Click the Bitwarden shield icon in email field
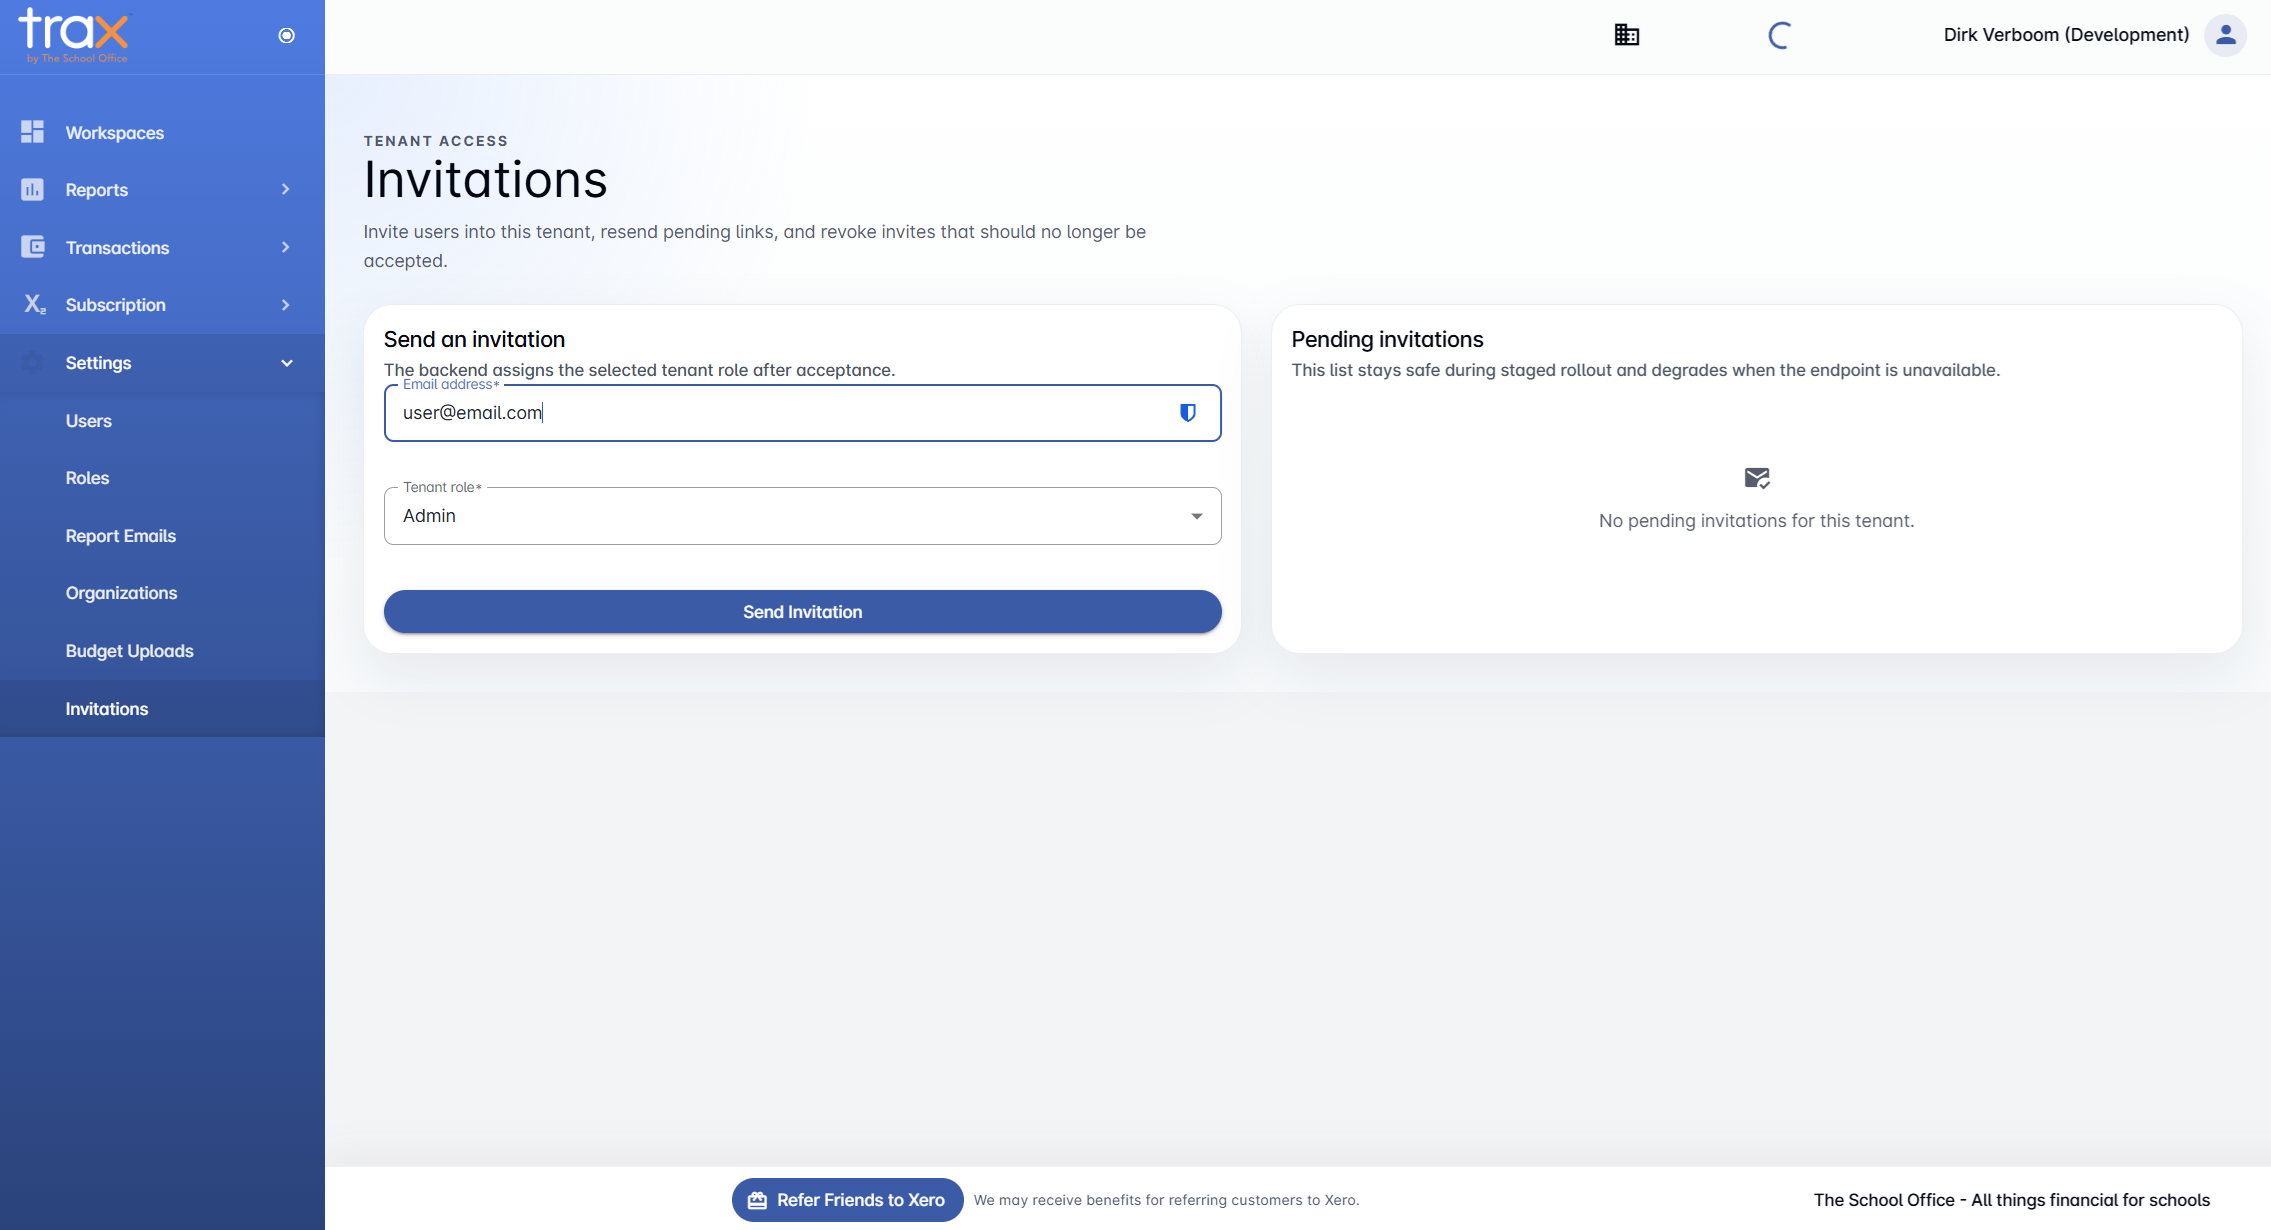Image resolution: width=2271 pixels, height=1230 pixels. (1188, 413)
